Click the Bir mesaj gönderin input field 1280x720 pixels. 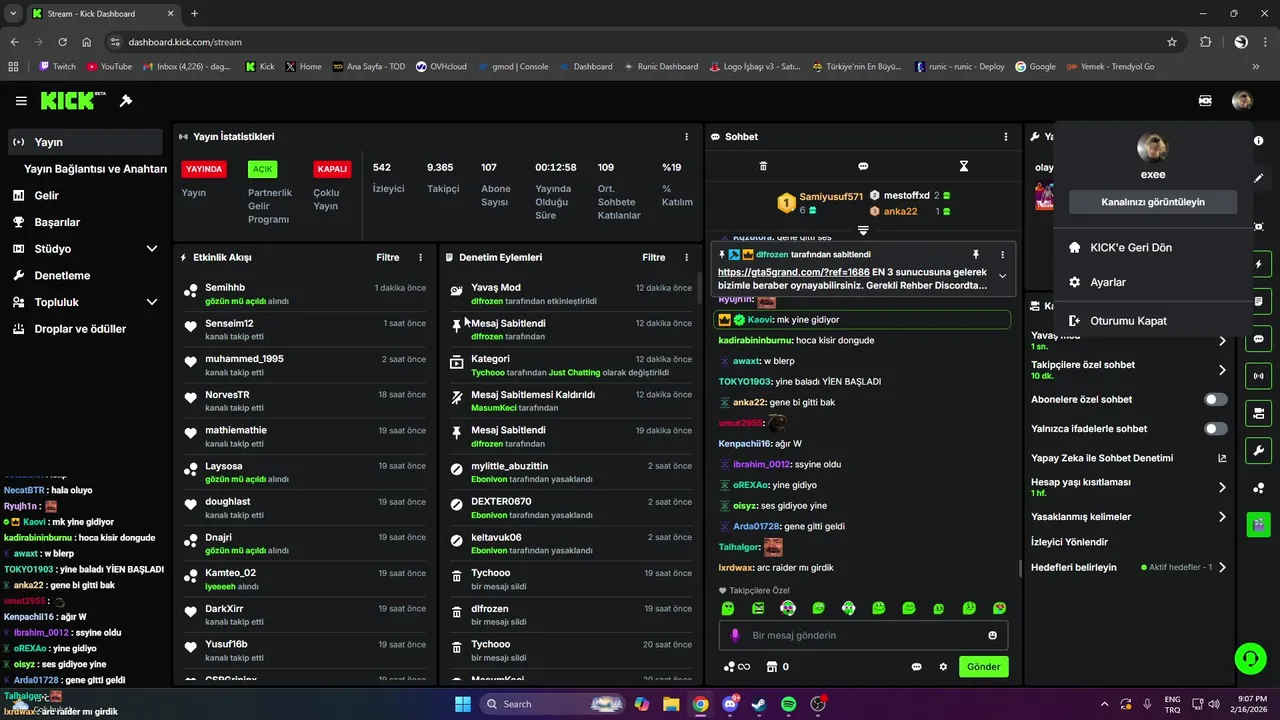pos(863,635)
